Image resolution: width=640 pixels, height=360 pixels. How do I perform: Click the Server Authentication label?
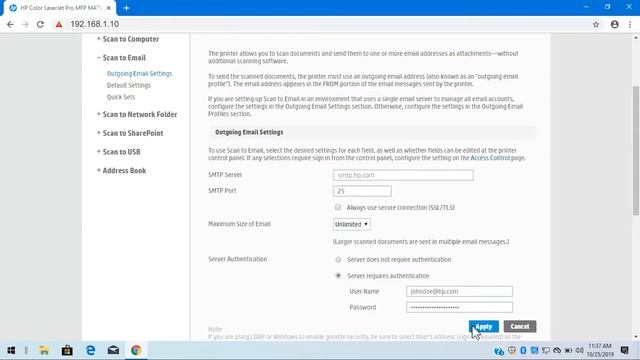[238, 259]
